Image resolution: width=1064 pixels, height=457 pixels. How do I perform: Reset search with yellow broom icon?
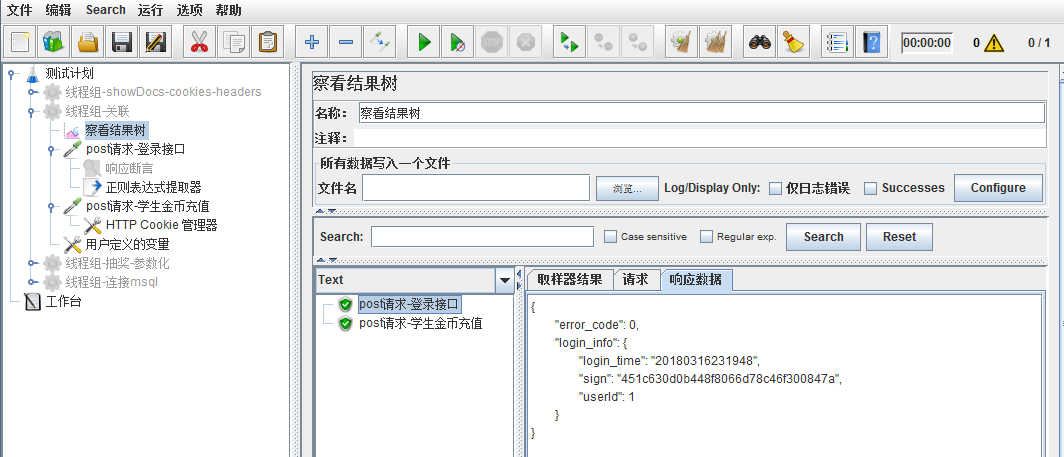coord(792,43)
